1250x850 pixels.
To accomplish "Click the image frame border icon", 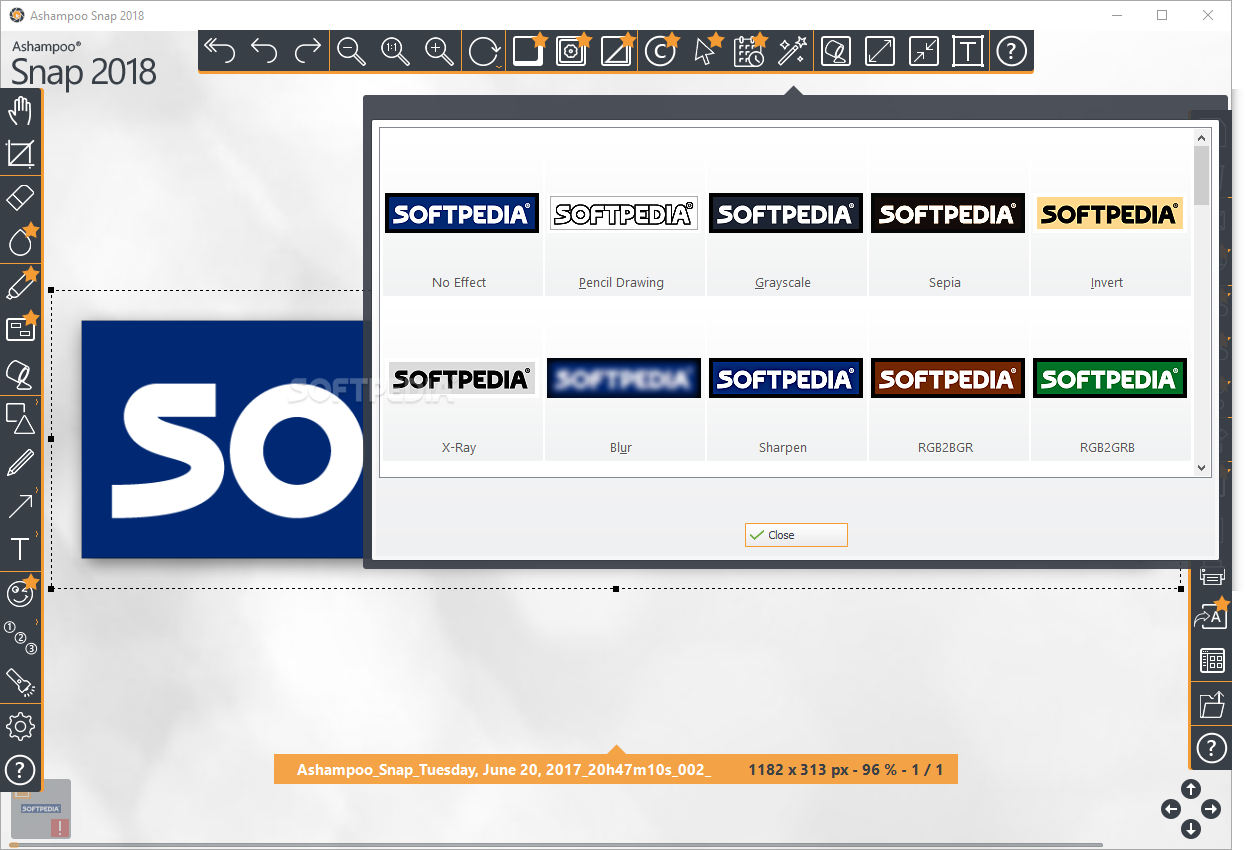I will pyautogui.click(x=572, y=51).
